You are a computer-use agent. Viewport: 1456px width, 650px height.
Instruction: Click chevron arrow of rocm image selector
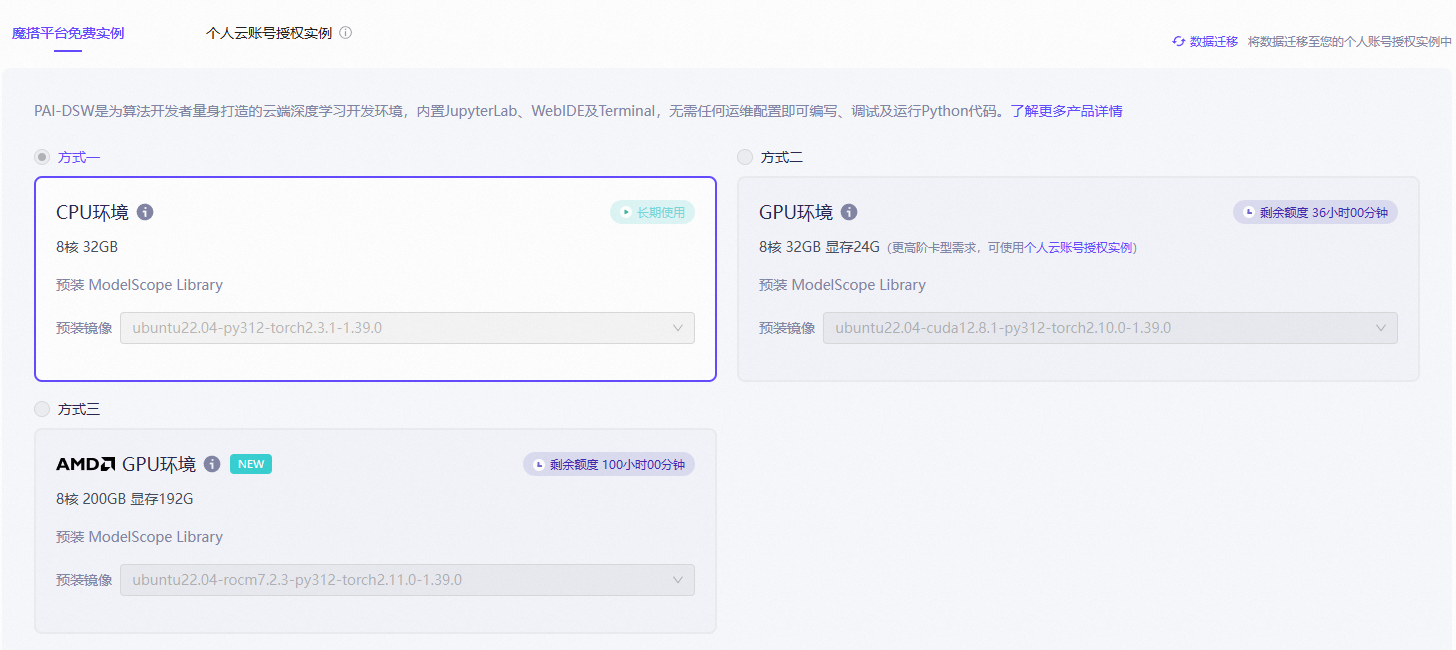point(677,580)
